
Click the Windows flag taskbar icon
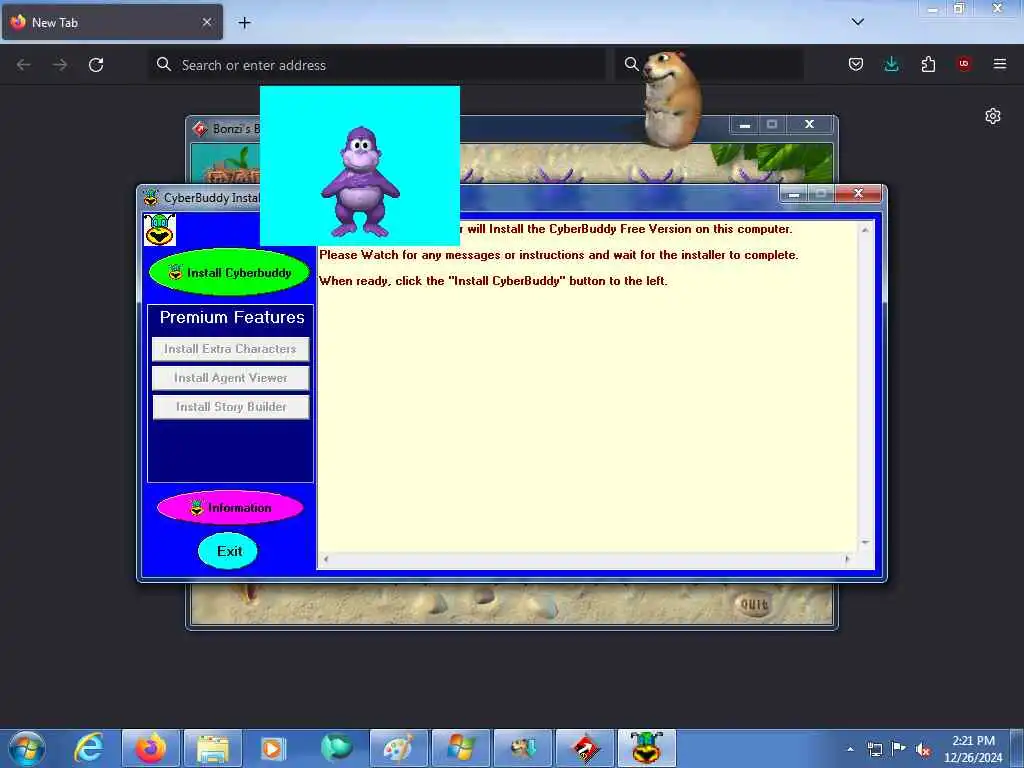[x=460, y=748]
